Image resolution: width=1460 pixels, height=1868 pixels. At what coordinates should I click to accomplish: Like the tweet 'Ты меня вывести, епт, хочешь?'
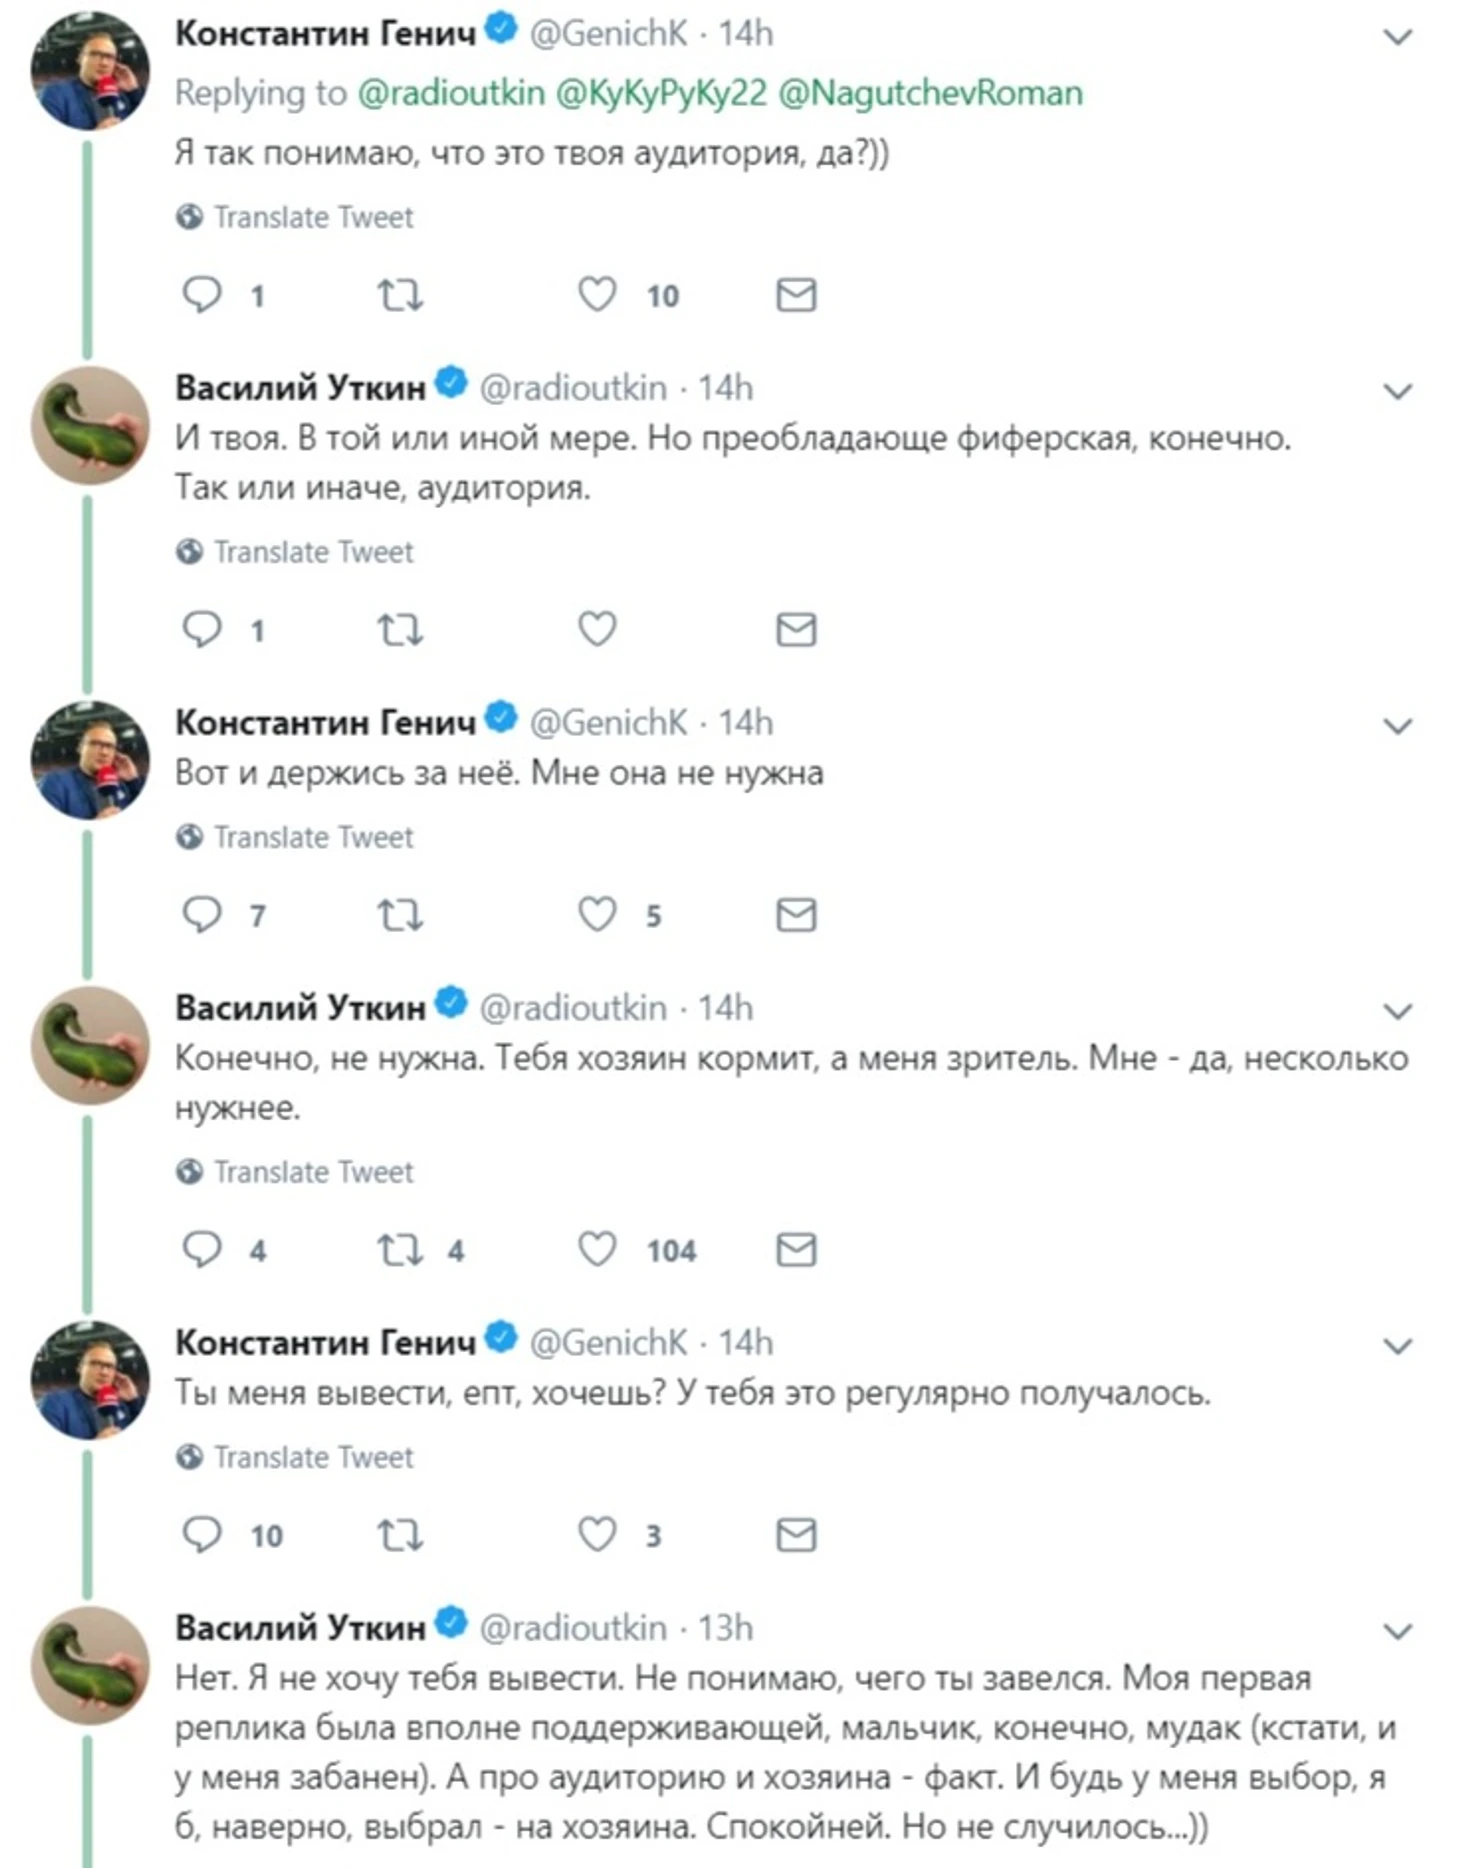point(597,1535)
